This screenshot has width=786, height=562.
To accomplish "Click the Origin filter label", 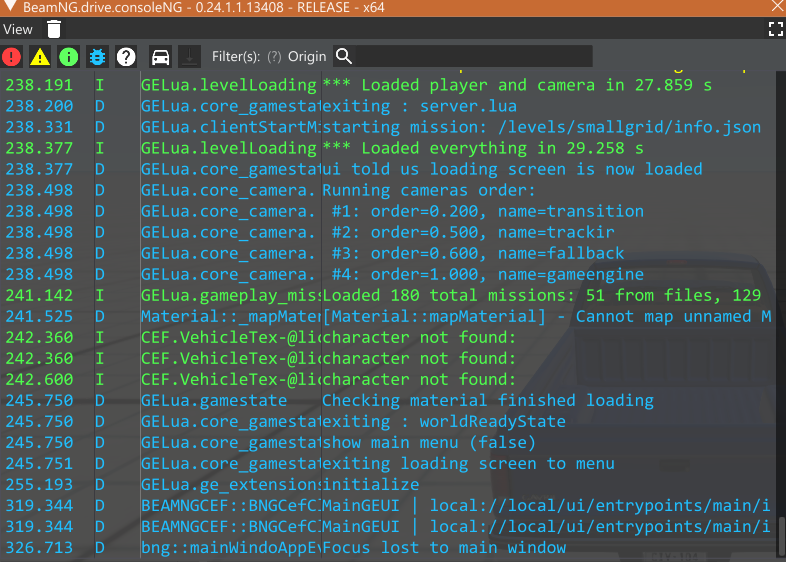I will [307, 57].
